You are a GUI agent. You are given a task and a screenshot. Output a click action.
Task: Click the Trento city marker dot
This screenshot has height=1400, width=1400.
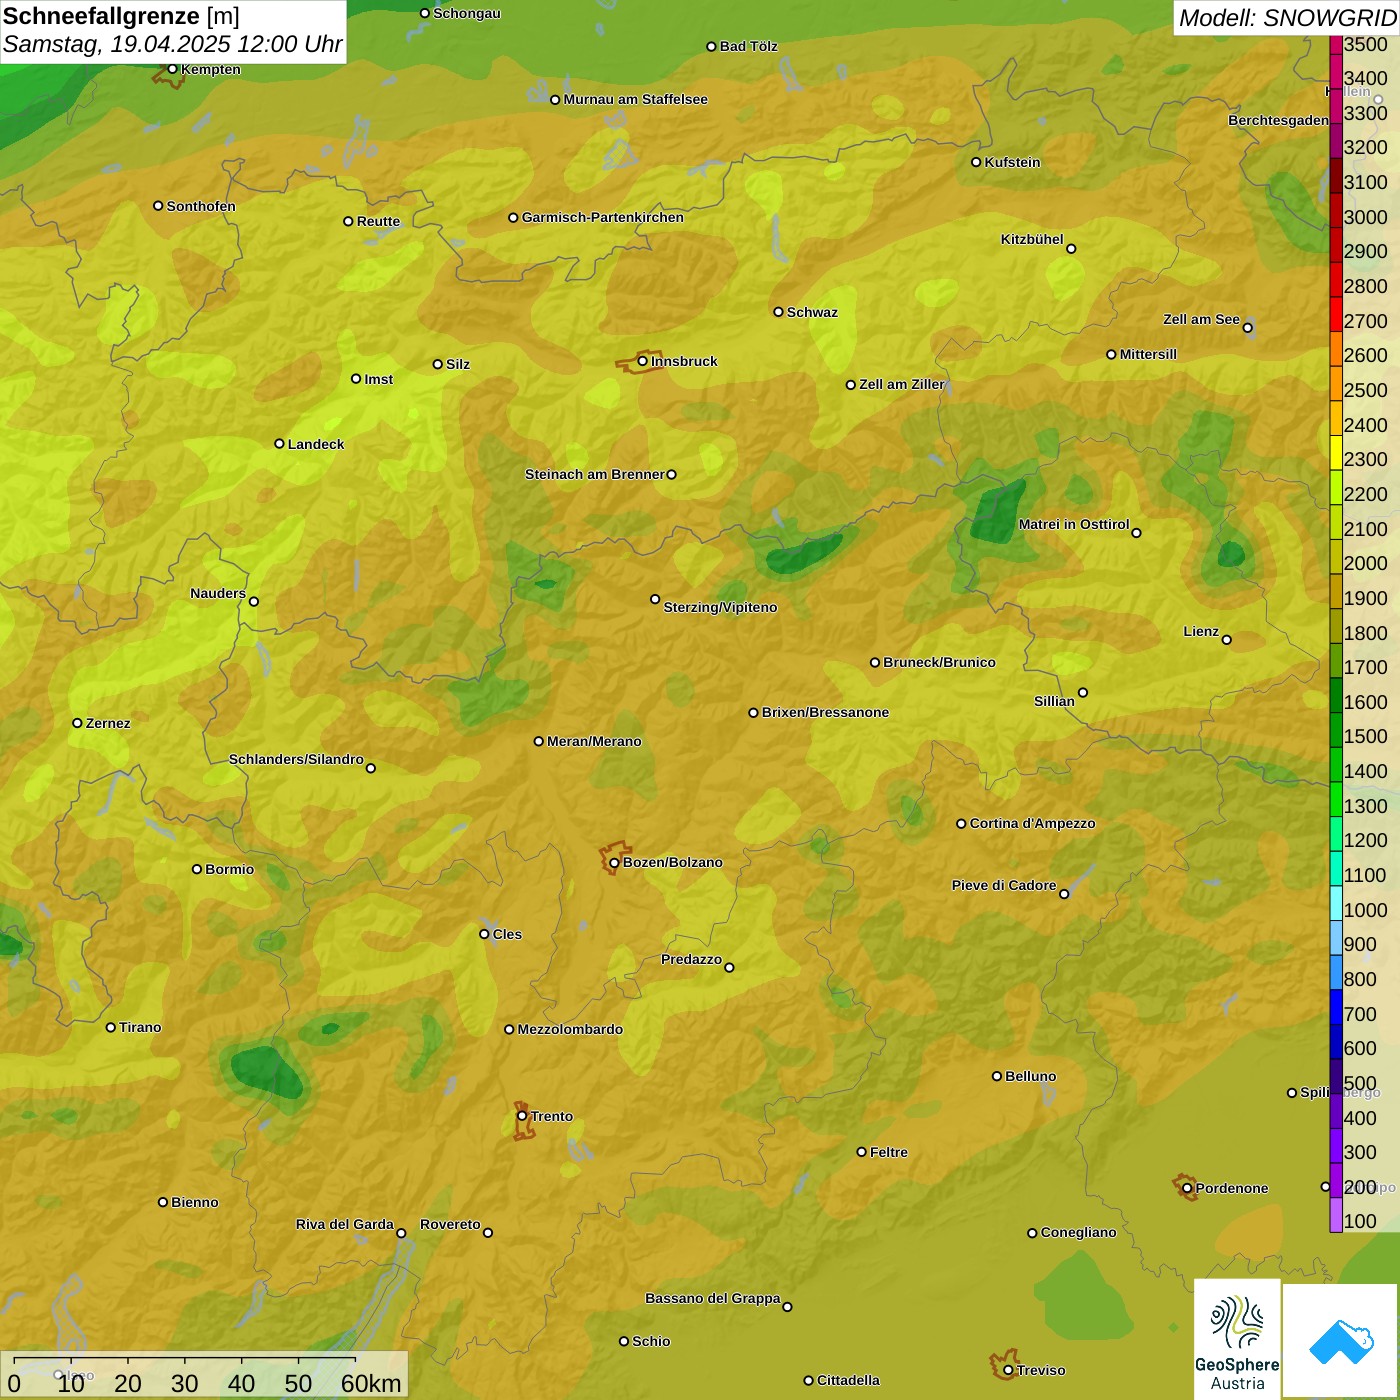tap(522, 1116)
